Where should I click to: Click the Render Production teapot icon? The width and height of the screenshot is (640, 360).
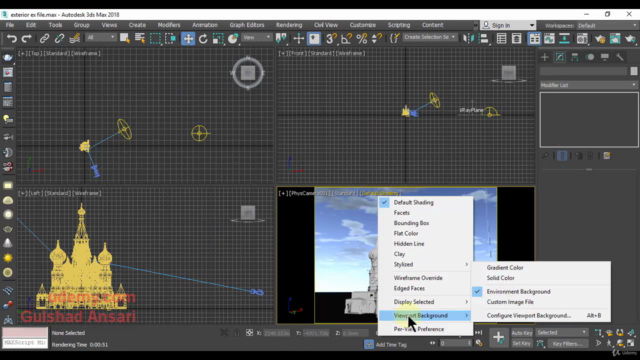point(630,38)
